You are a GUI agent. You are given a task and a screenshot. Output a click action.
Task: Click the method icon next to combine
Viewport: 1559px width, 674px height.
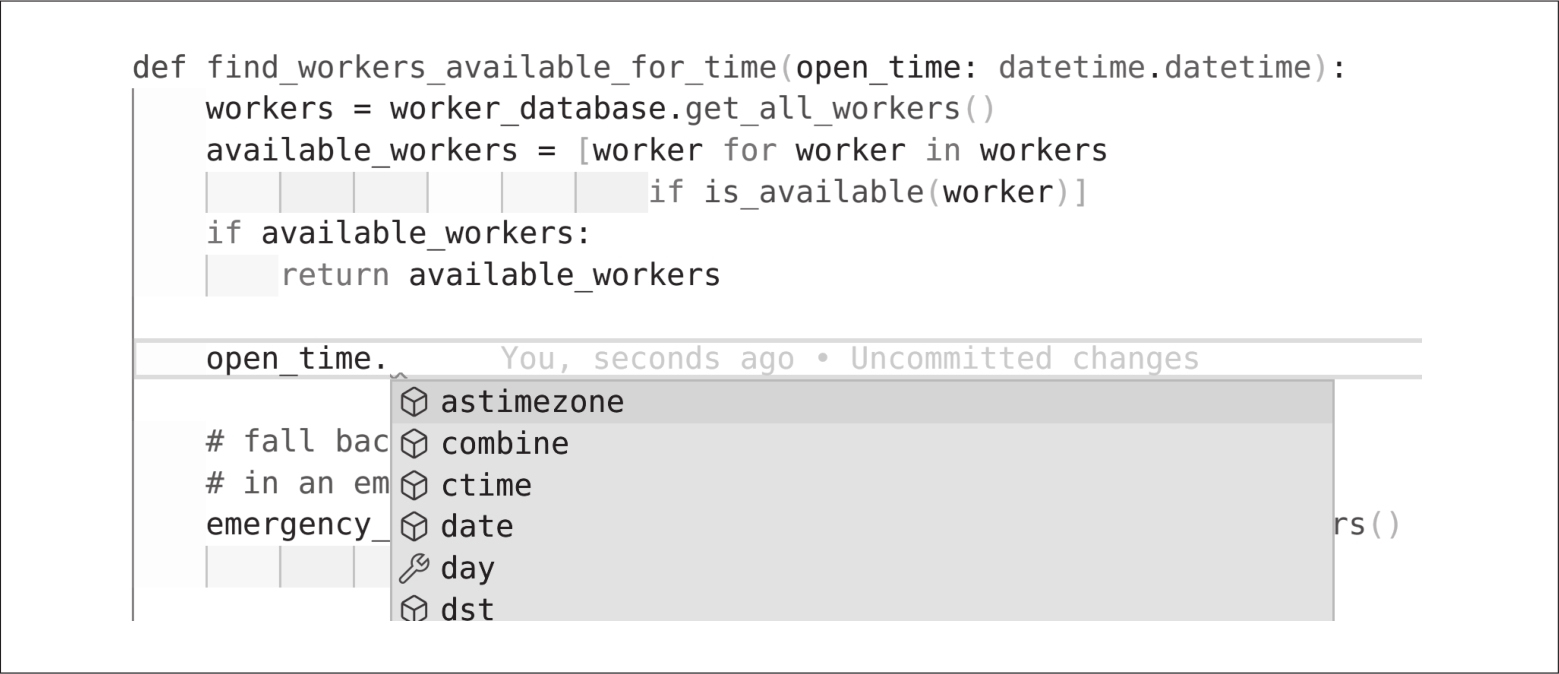coord(413,444)
